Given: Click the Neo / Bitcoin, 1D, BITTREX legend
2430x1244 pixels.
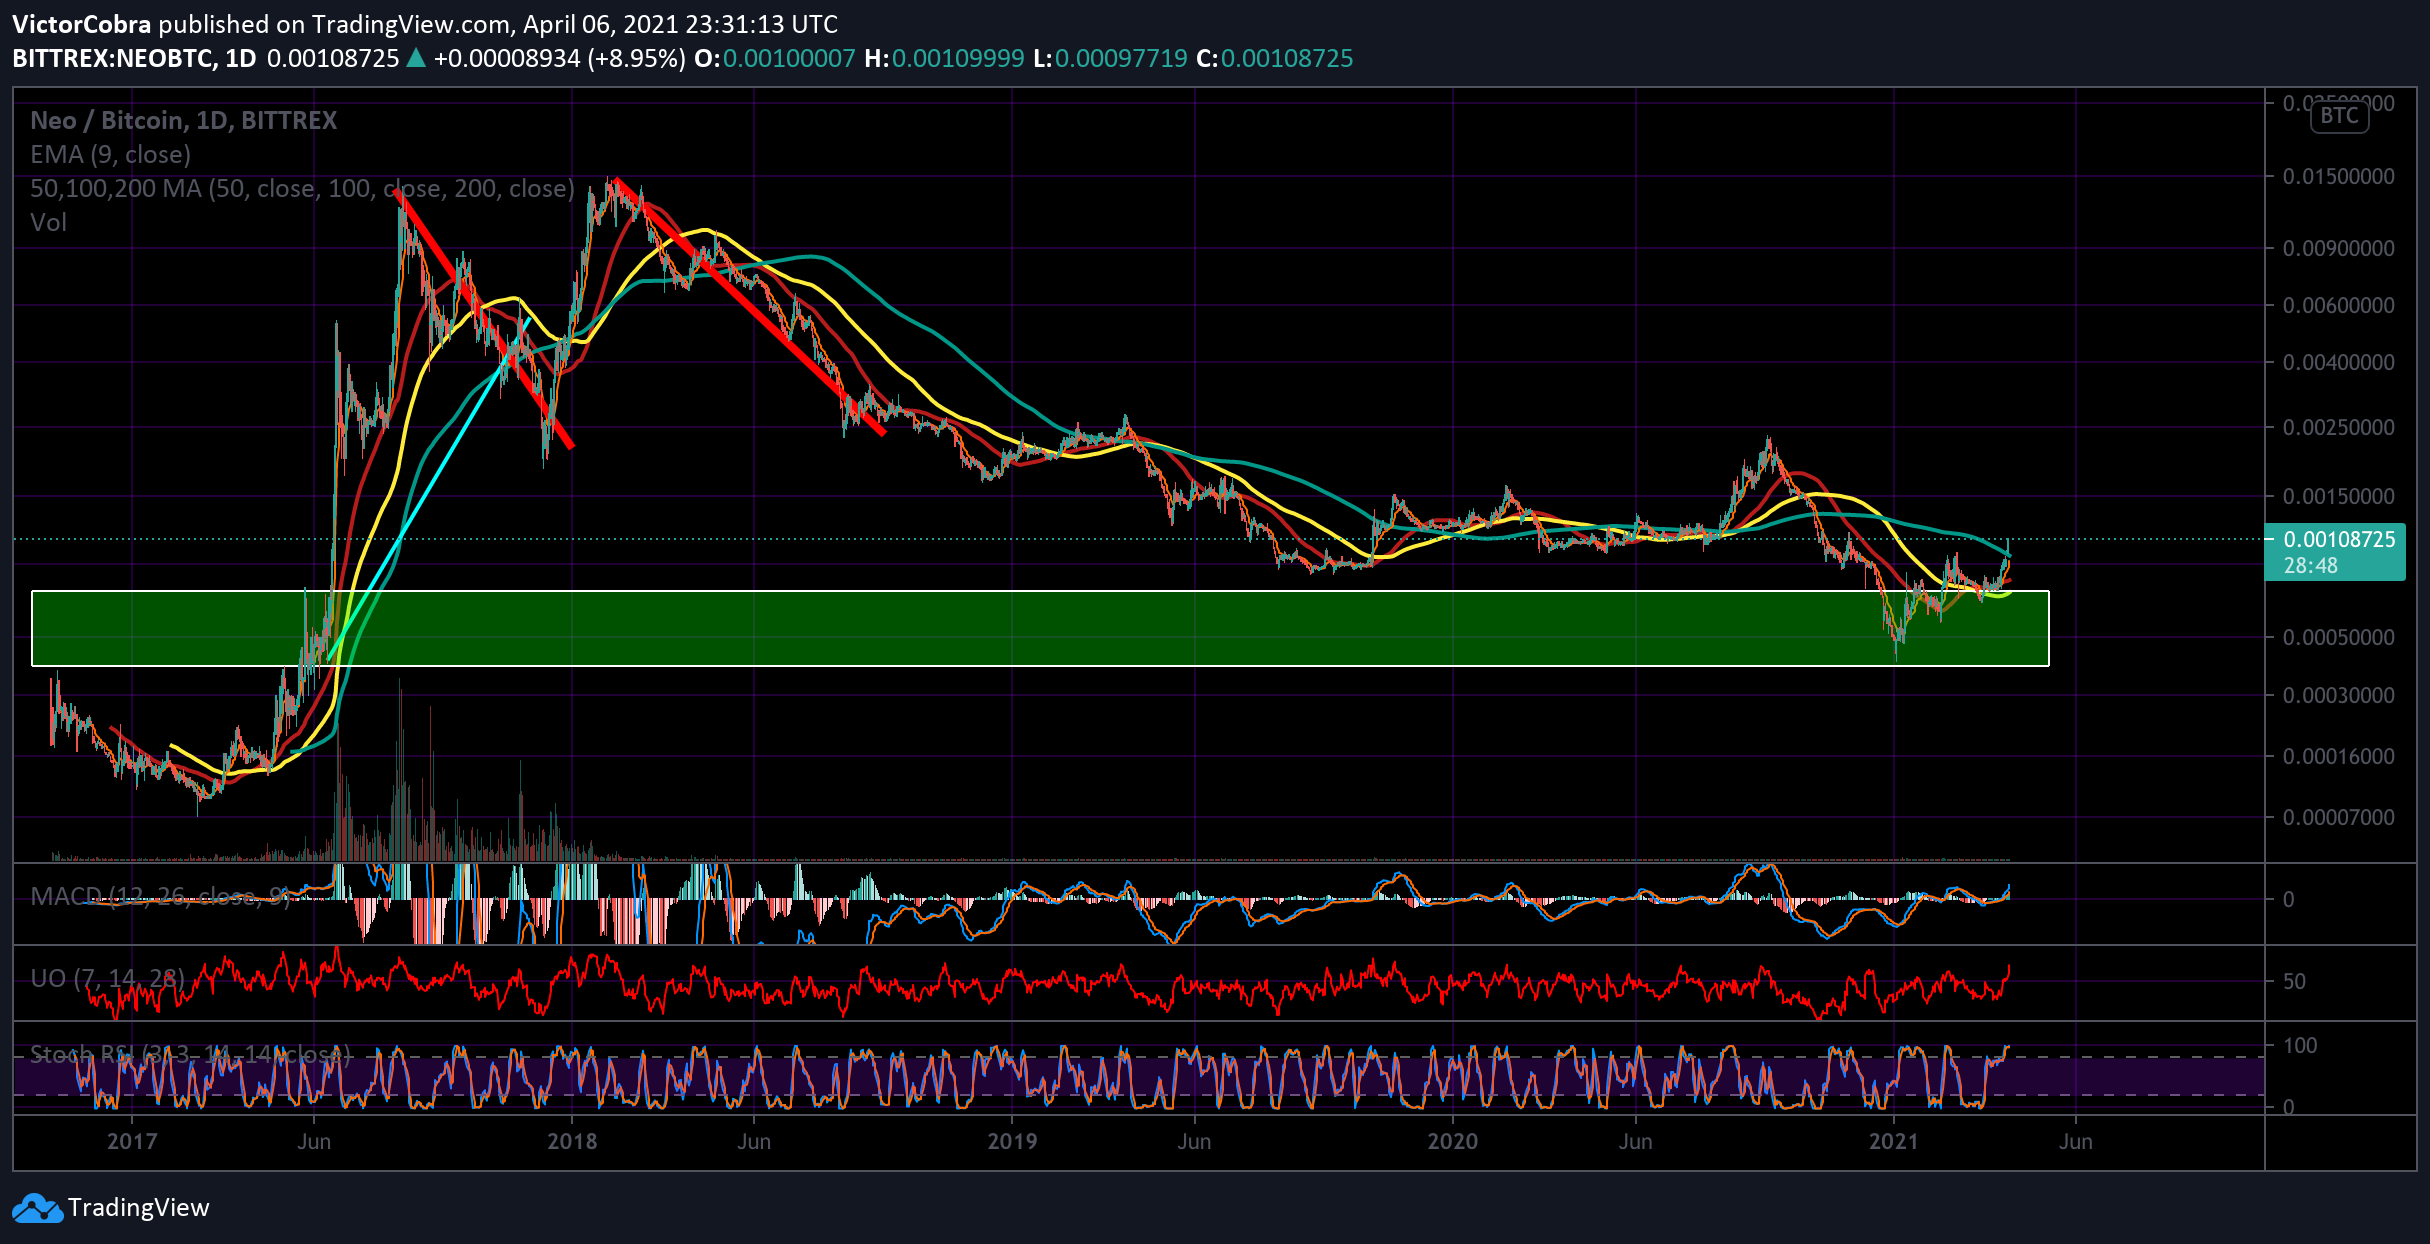Looking at the screenshot, I should tap(184, 120).
